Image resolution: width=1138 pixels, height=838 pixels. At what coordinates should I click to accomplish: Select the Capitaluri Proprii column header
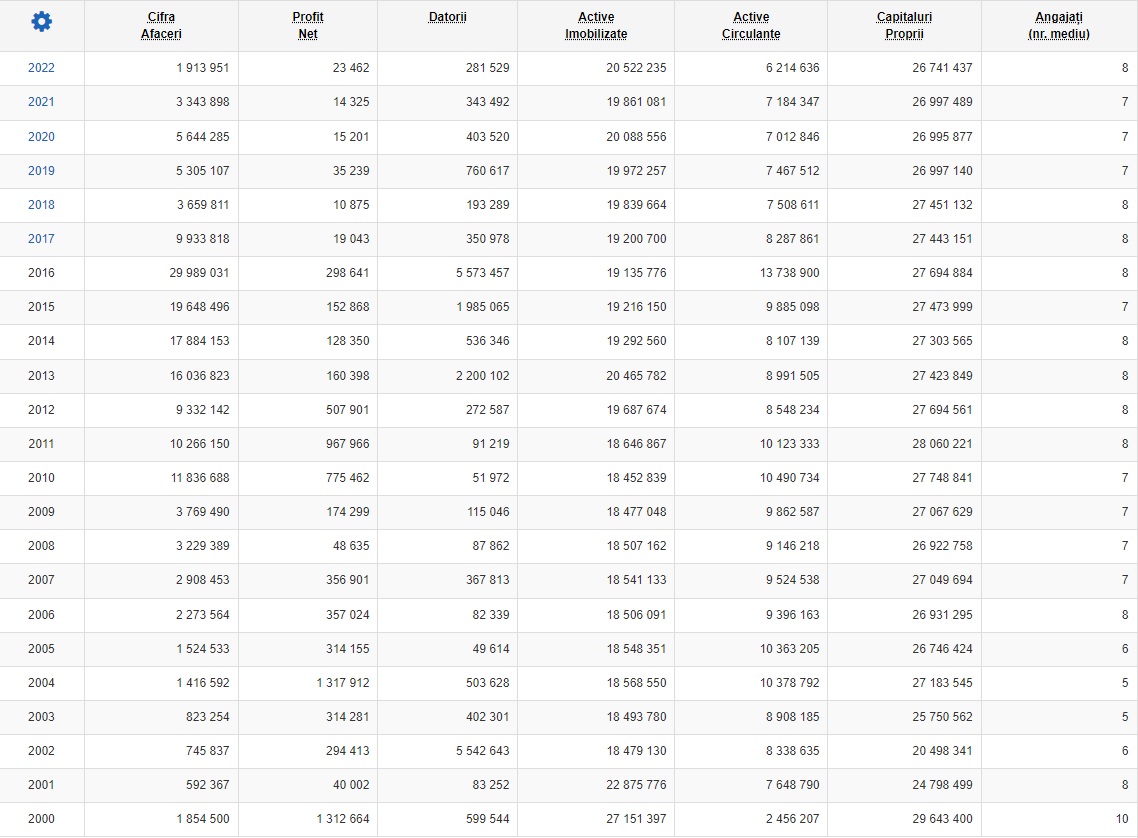click(x=904, y=25)
